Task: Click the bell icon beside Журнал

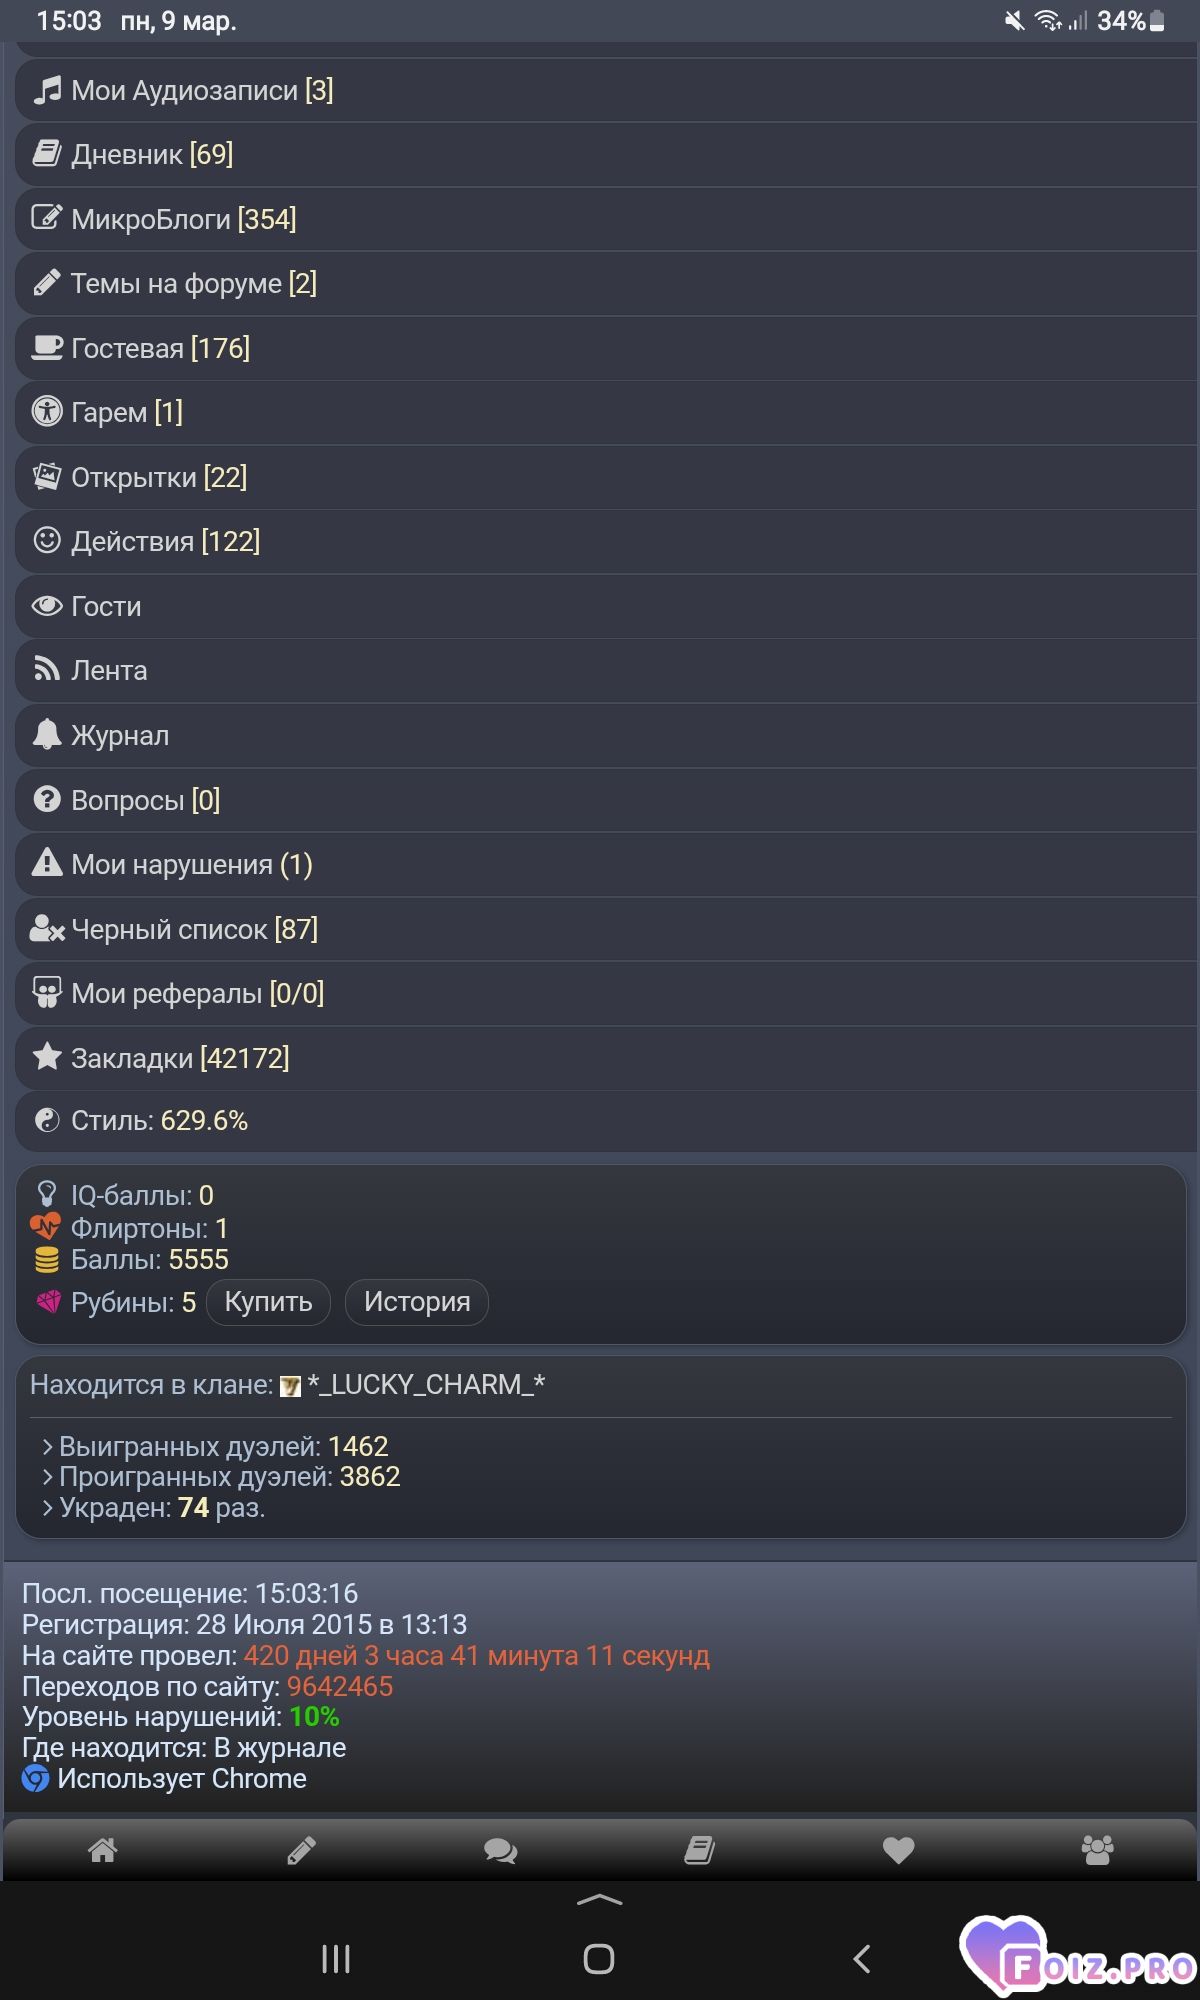Action: [x=47, y=734]
